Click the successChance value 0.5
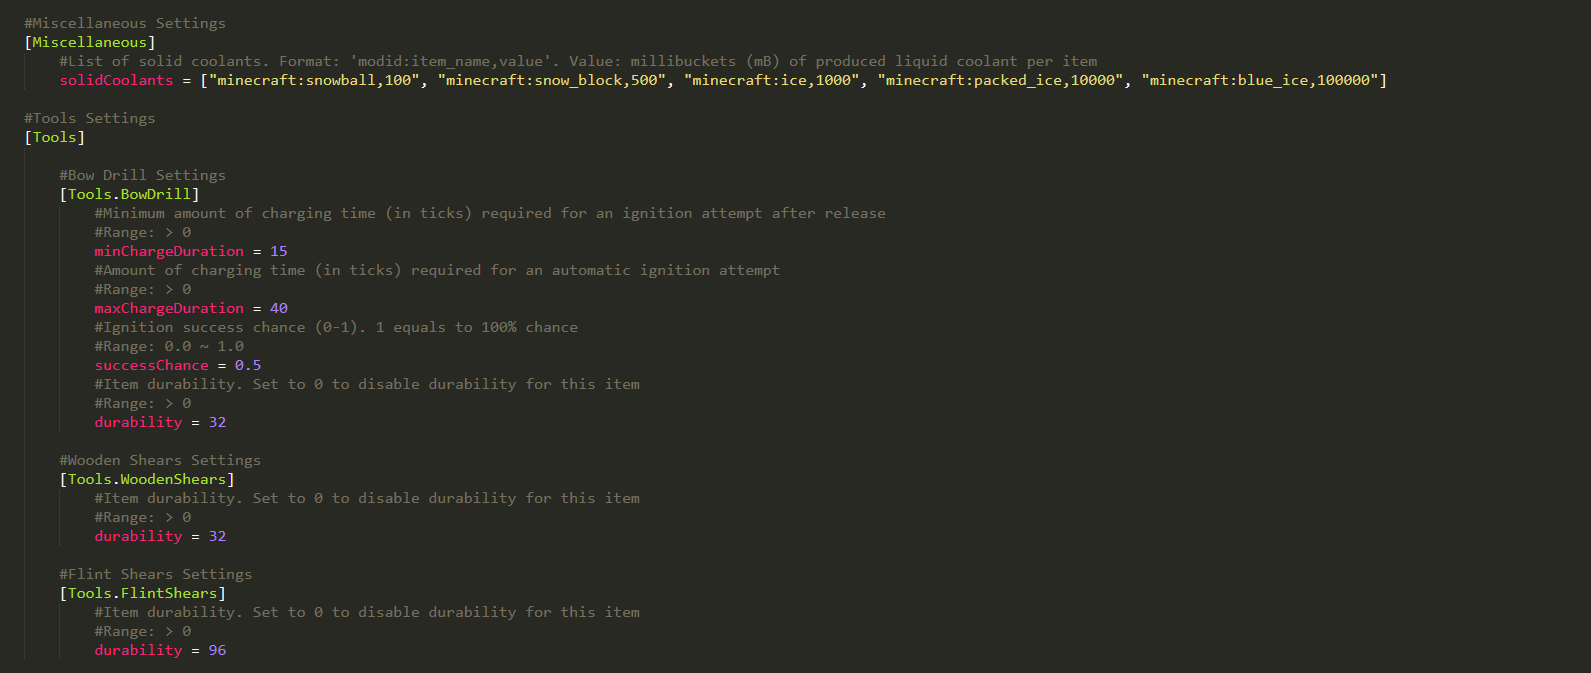This screenshot has height=673, width=1591. pyautogui.click(x=248, y=365)
